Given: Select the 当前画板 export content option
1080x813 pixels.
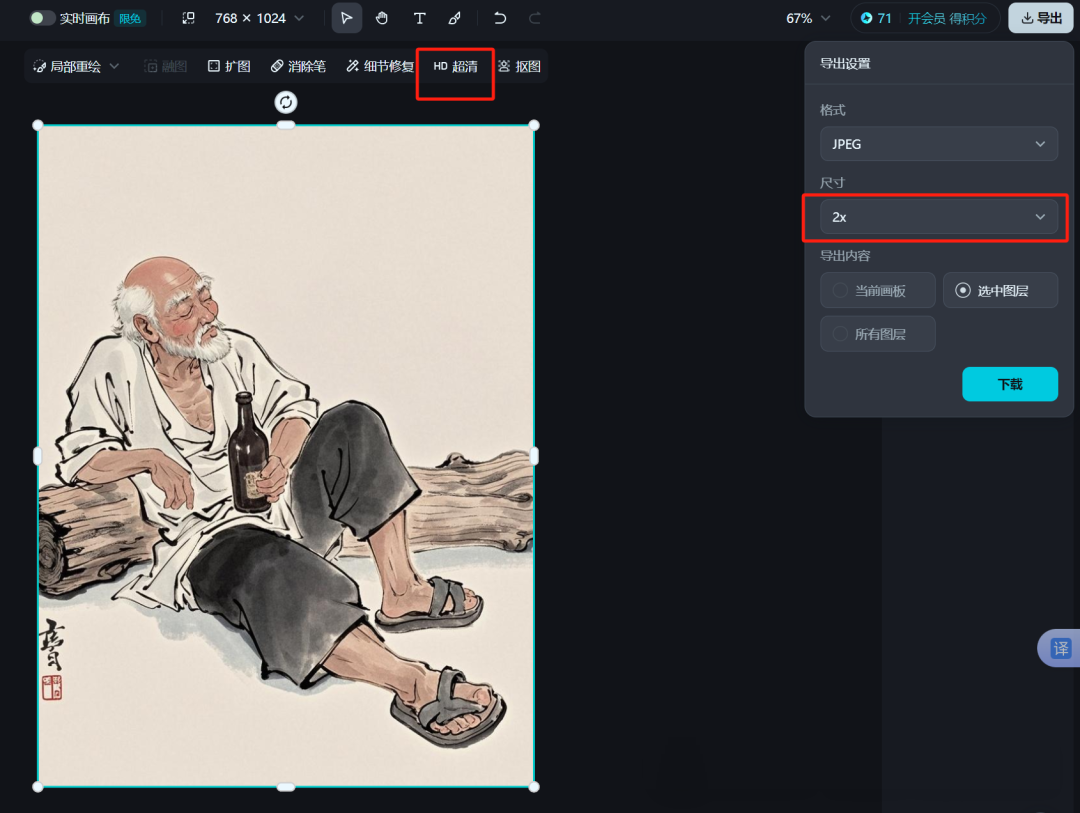Looking at the screenshot, I should [x=878, y=290].
